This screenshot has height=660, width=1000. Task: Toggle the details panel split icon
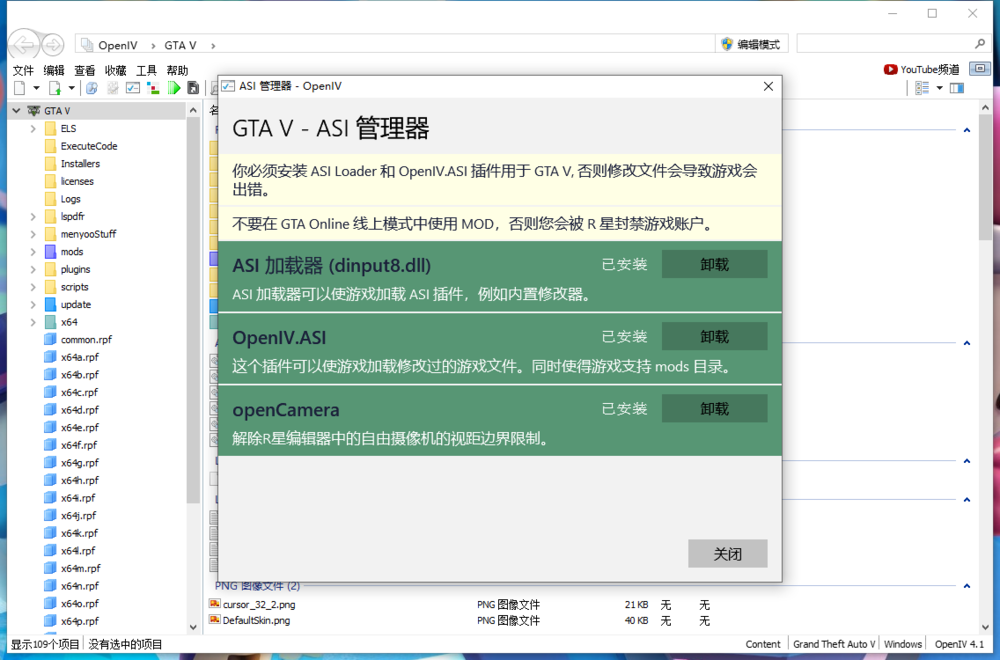pos(957,87)
